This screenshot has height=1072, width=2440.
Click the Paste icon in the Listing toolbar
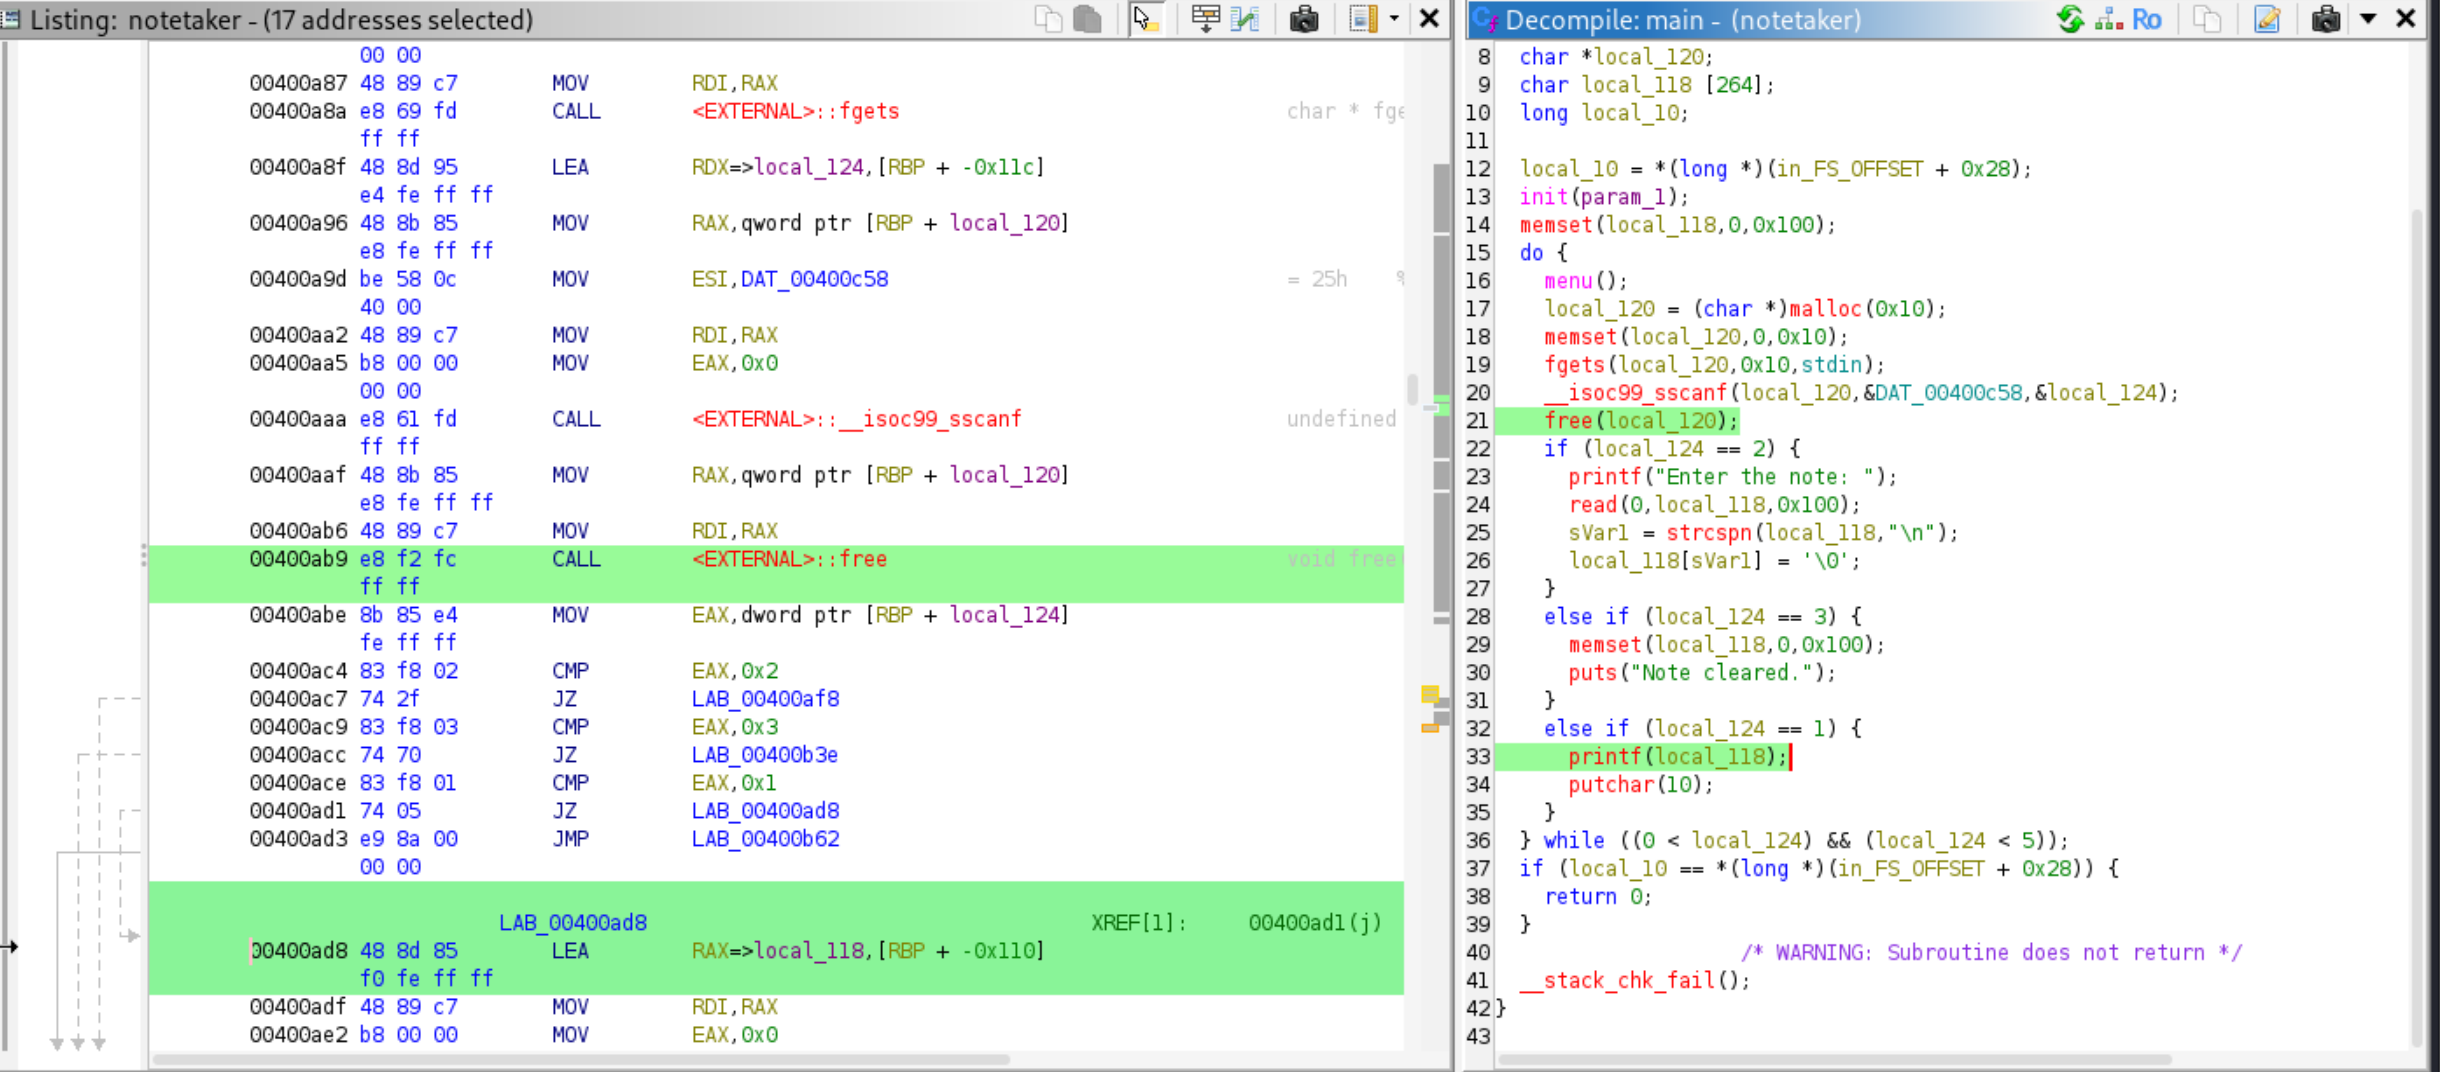click(1087, 19)
